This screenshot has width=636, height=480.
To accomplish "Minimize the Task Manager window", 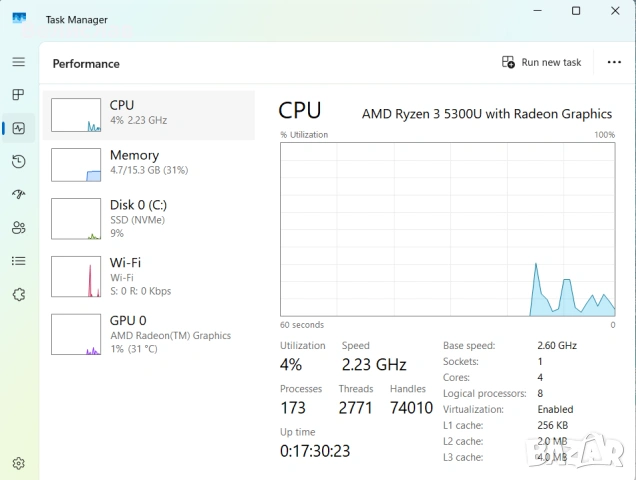I will [537, 11].
